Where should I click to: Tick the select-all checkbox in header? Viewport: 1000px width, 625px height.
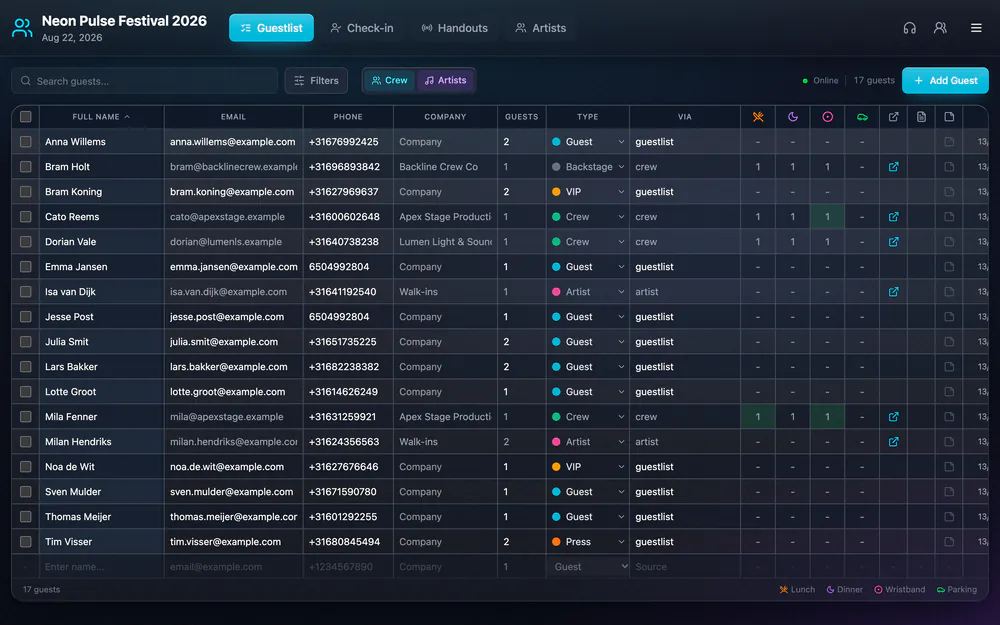(x=26, y=117)
